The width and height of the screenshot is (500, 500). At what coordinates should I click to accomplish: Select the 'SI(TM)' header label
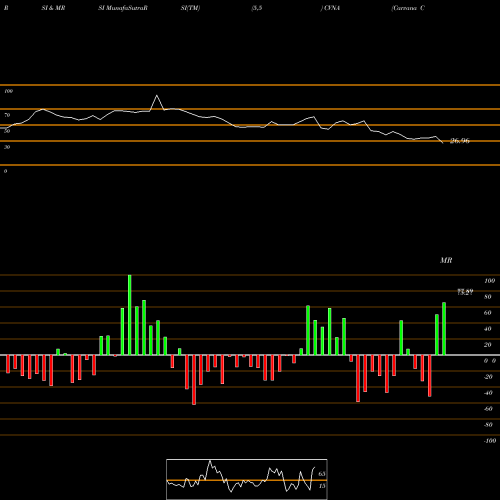[x=190, y=8]
